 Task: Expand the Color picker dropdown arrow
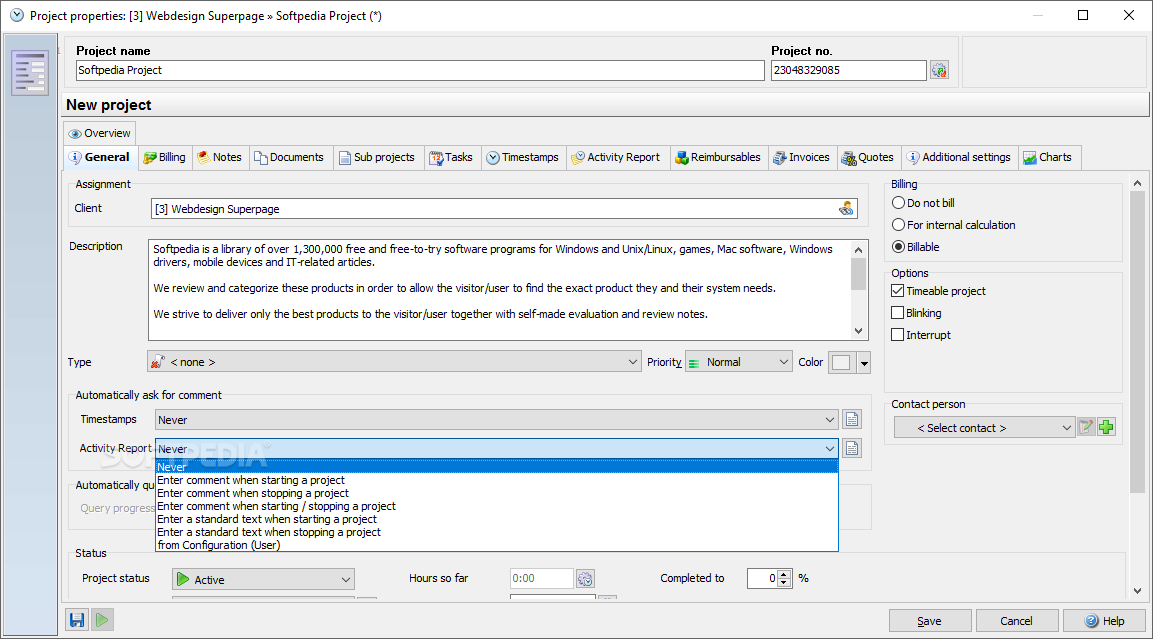864,363
